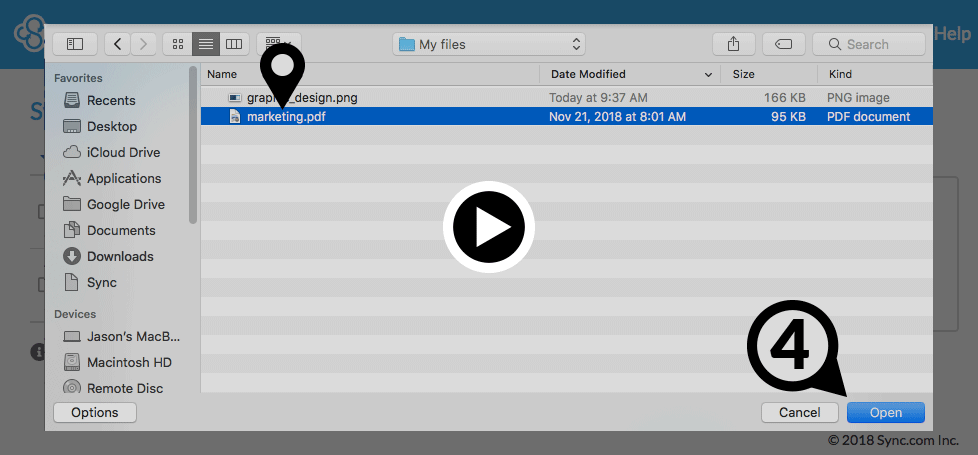This screenshot has width=978, height=455.
Task: Click the Cancel button
Action: (799, 412)
